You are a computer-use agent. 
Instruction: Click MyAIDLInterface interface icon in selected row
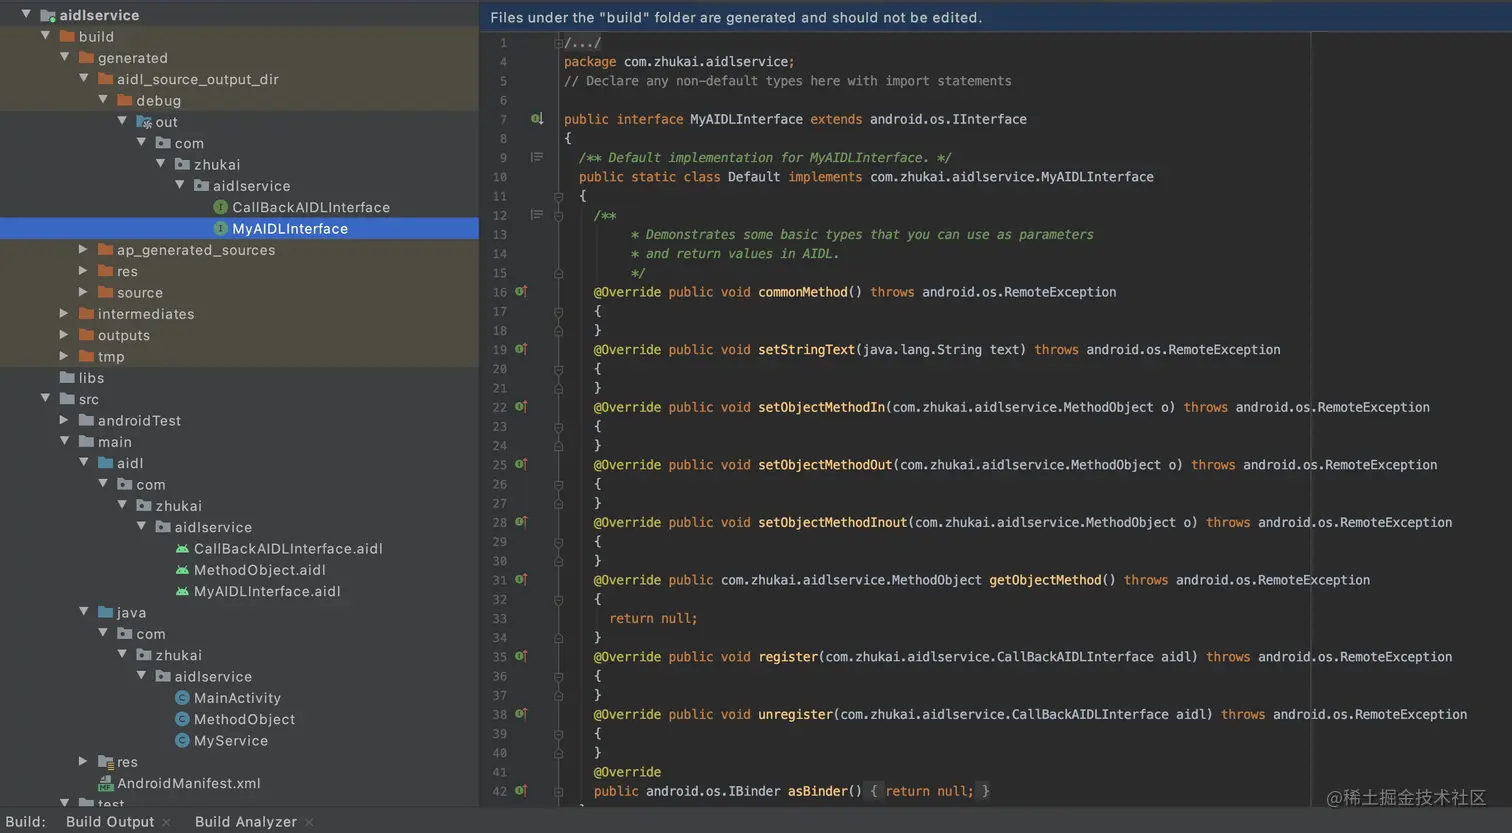pyautogui.click(x=221, y=228)
